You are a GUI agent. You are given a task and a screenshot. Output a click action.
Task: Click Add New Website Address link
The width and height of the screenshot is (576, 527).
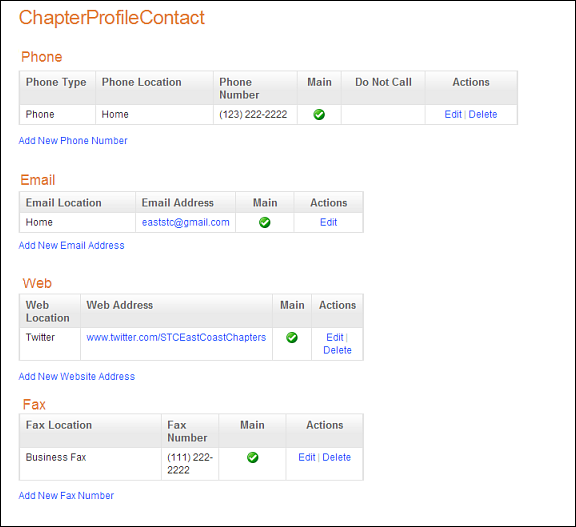(77, 376)
